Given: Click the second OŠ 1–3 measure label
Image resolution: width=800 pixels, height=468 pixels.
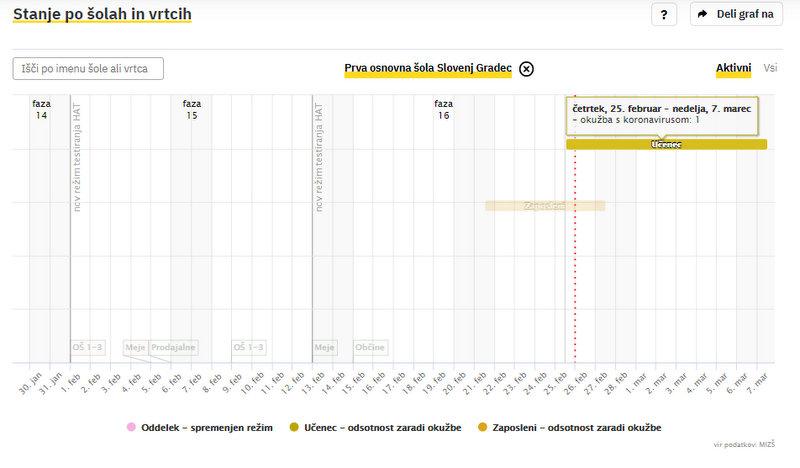Looking at the screenshot, I should click(249, 347).
